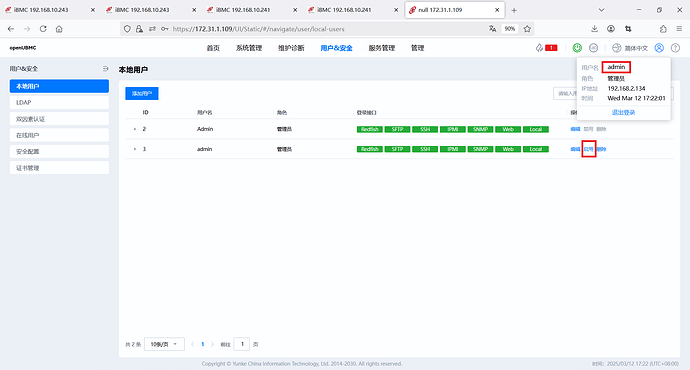690x370 pixels.
Task: Click the browser home icon
Action: coord(59,29)
